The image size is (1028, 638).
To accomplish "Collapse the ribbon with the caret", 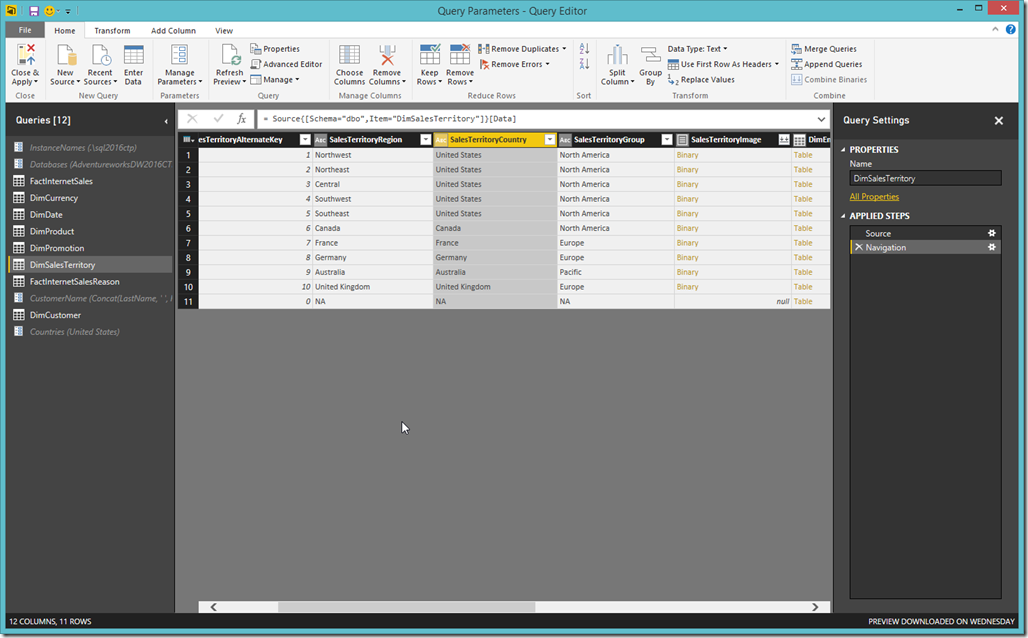I will (995, 30).
